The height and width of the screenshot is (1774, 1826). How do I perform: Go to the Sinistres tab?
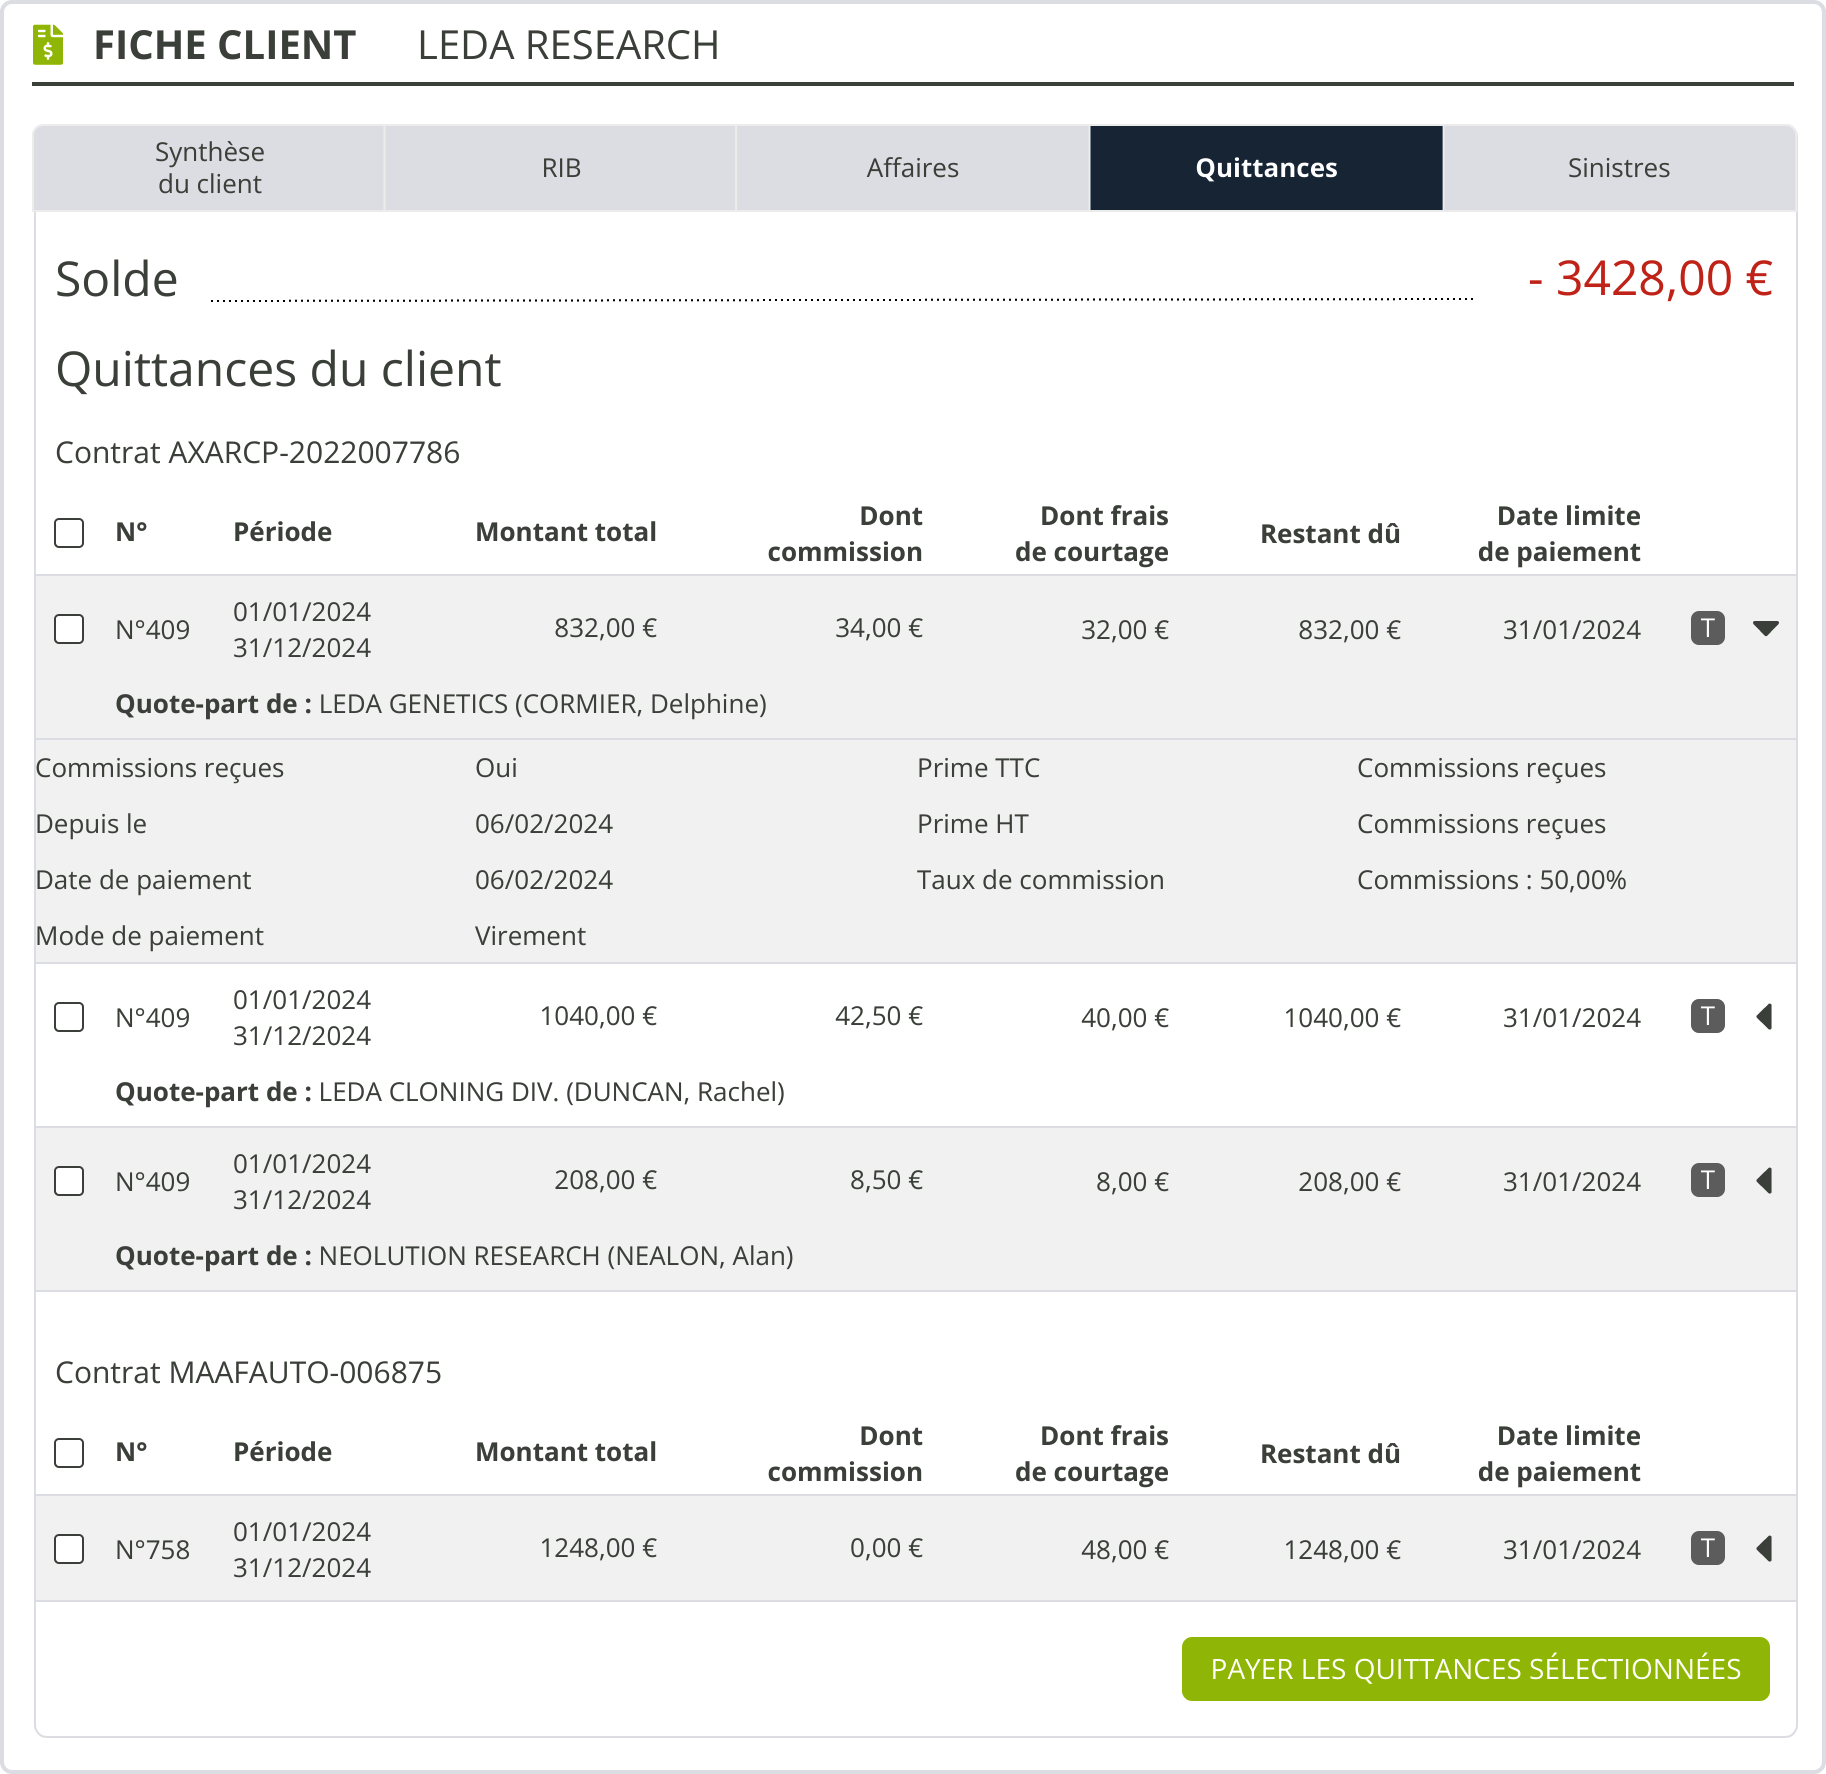coord(1618,168)
